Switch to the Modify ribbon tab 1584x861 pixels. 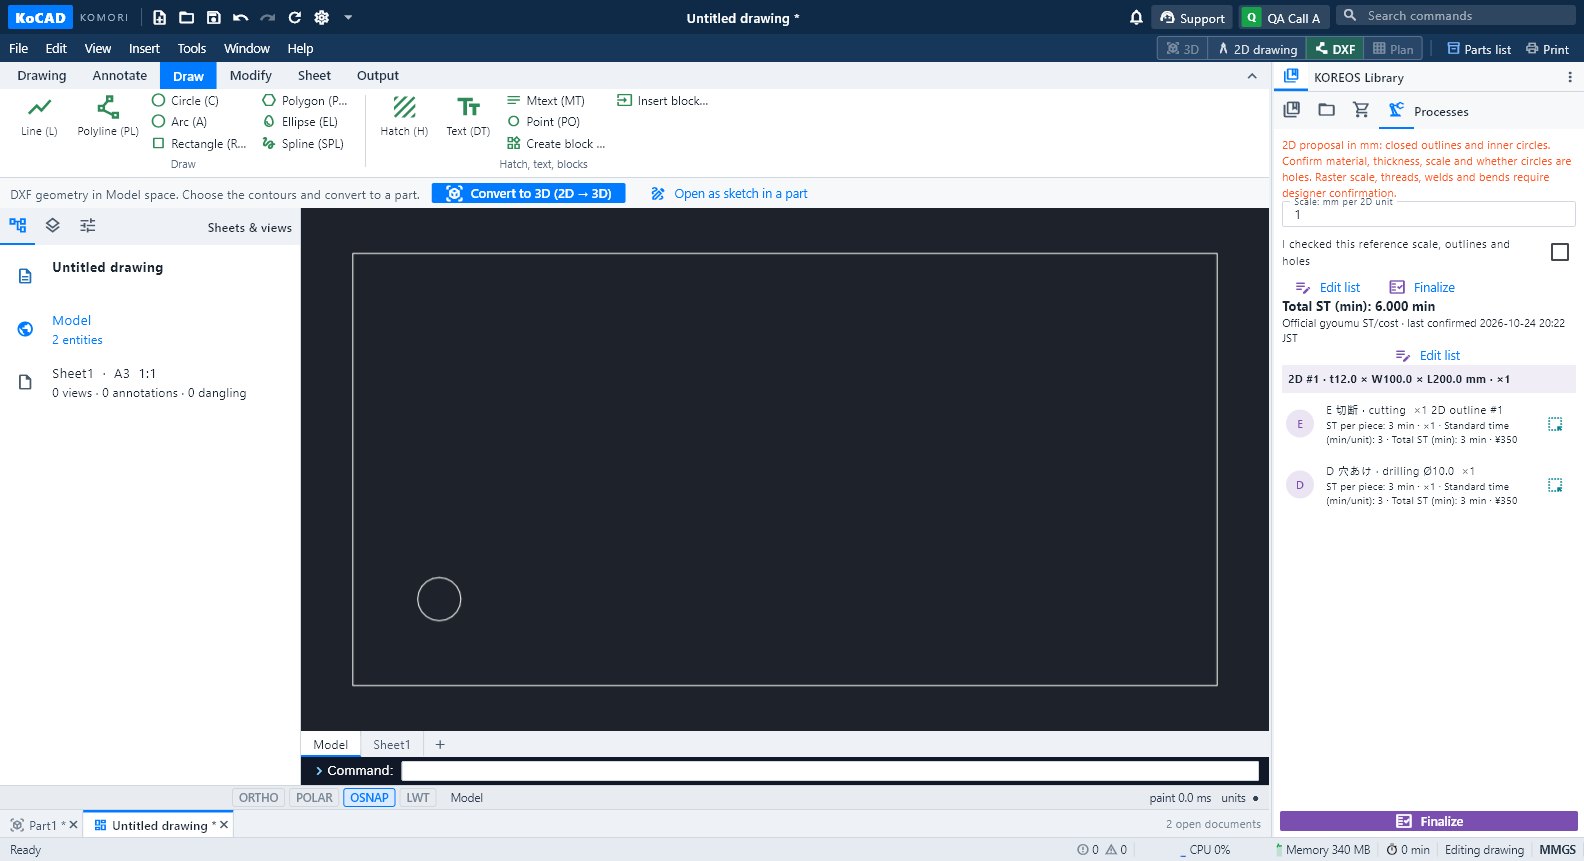point(250,75)
